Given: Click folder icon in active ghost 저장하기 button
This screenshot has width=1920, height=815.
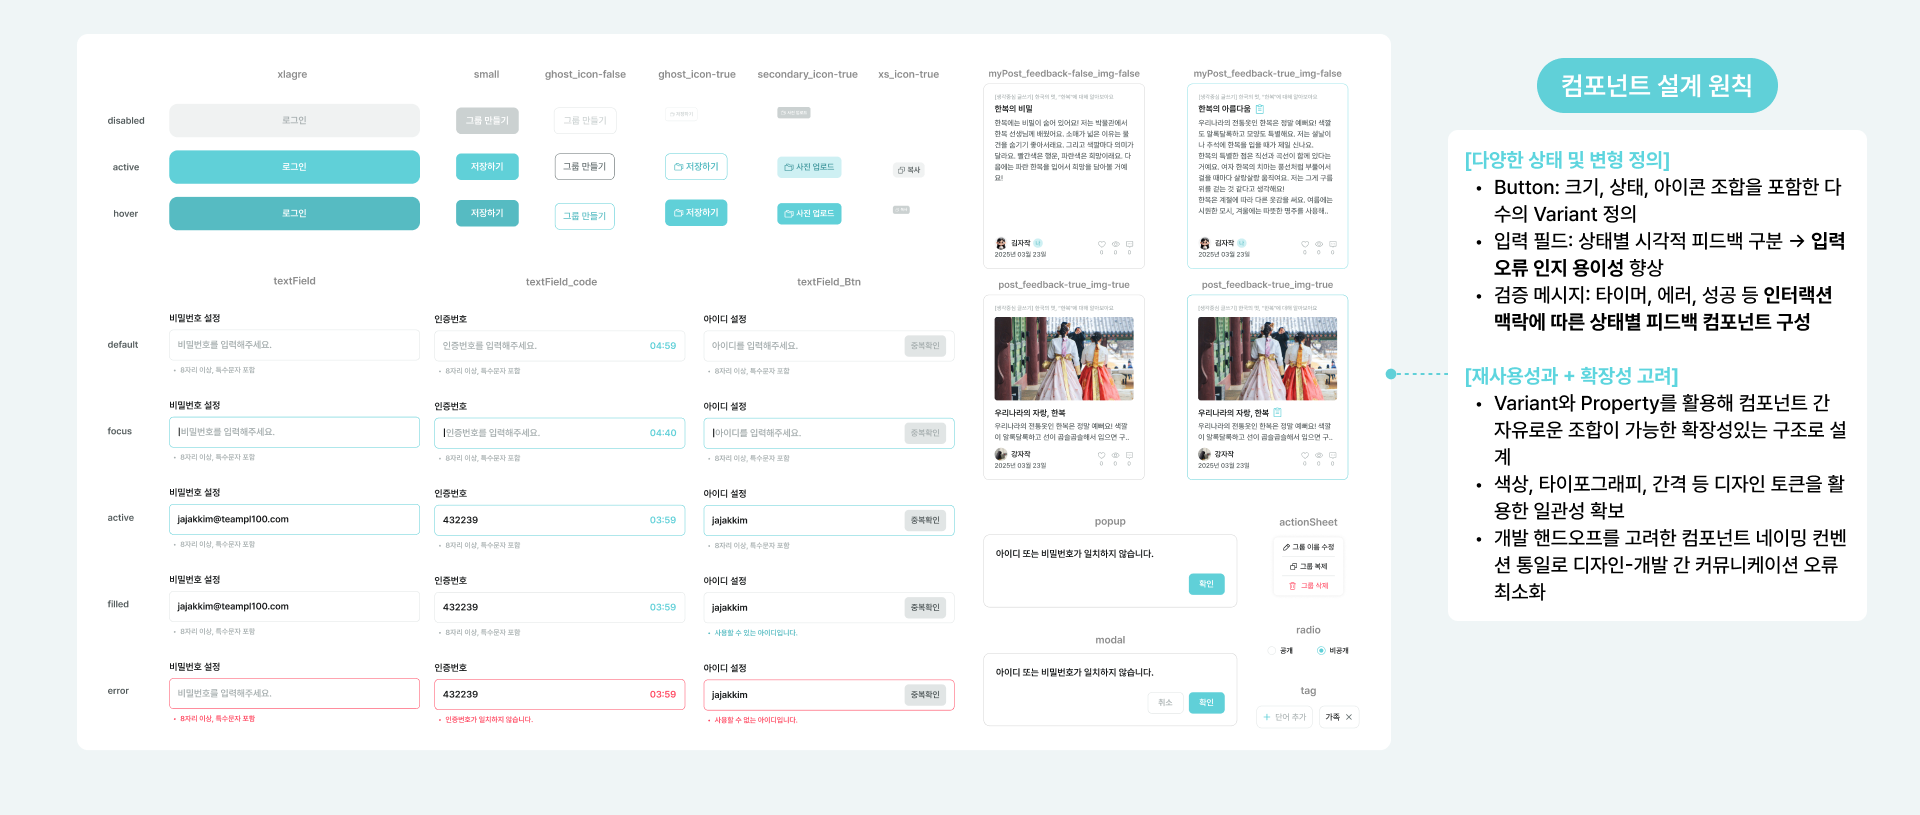Looking at the screenshot, I should click(x=678, y=167).
